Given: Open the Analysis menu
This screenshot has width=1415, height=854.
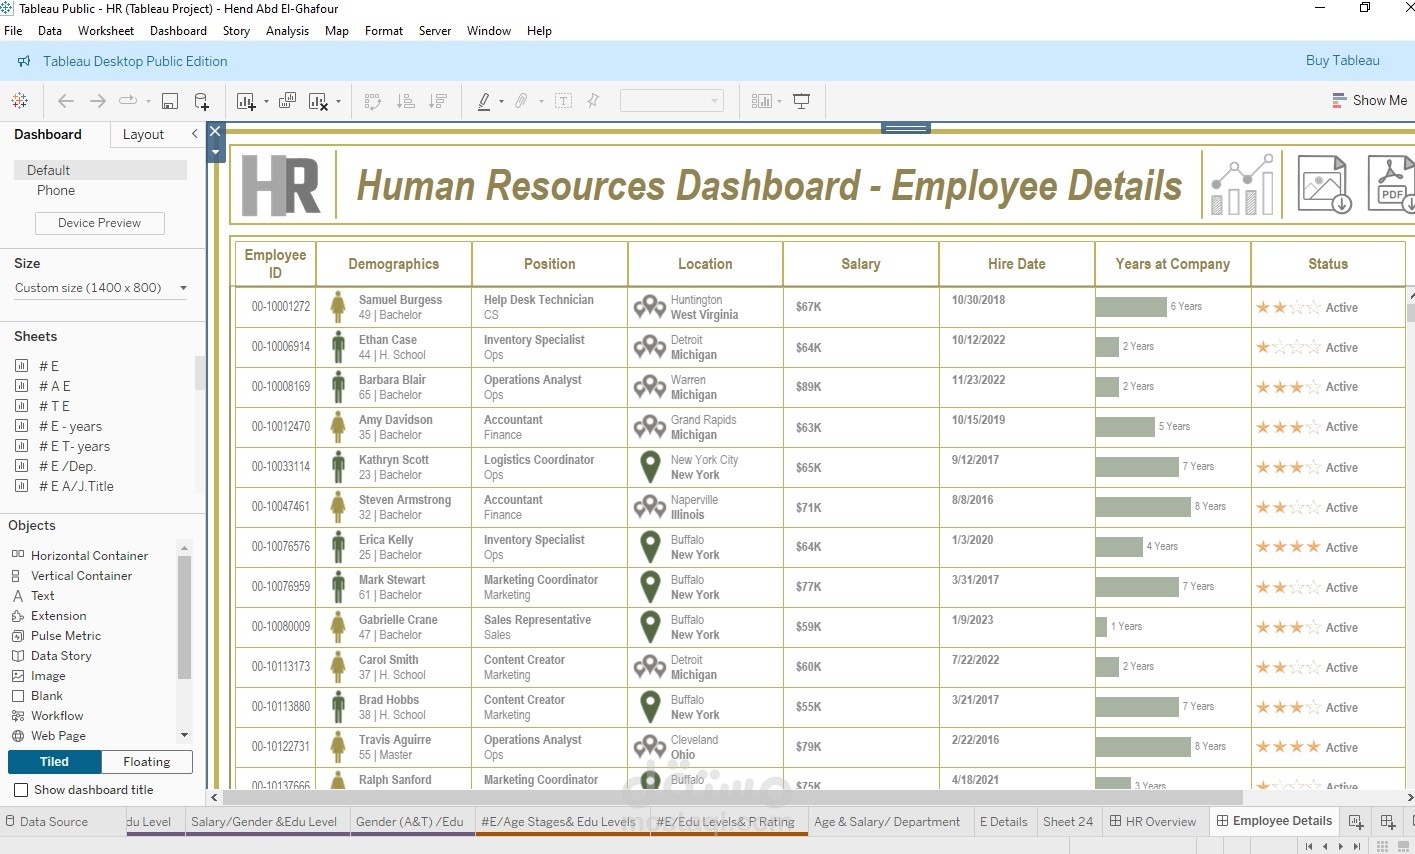Looking at the screenshot, I should (287, 31).
